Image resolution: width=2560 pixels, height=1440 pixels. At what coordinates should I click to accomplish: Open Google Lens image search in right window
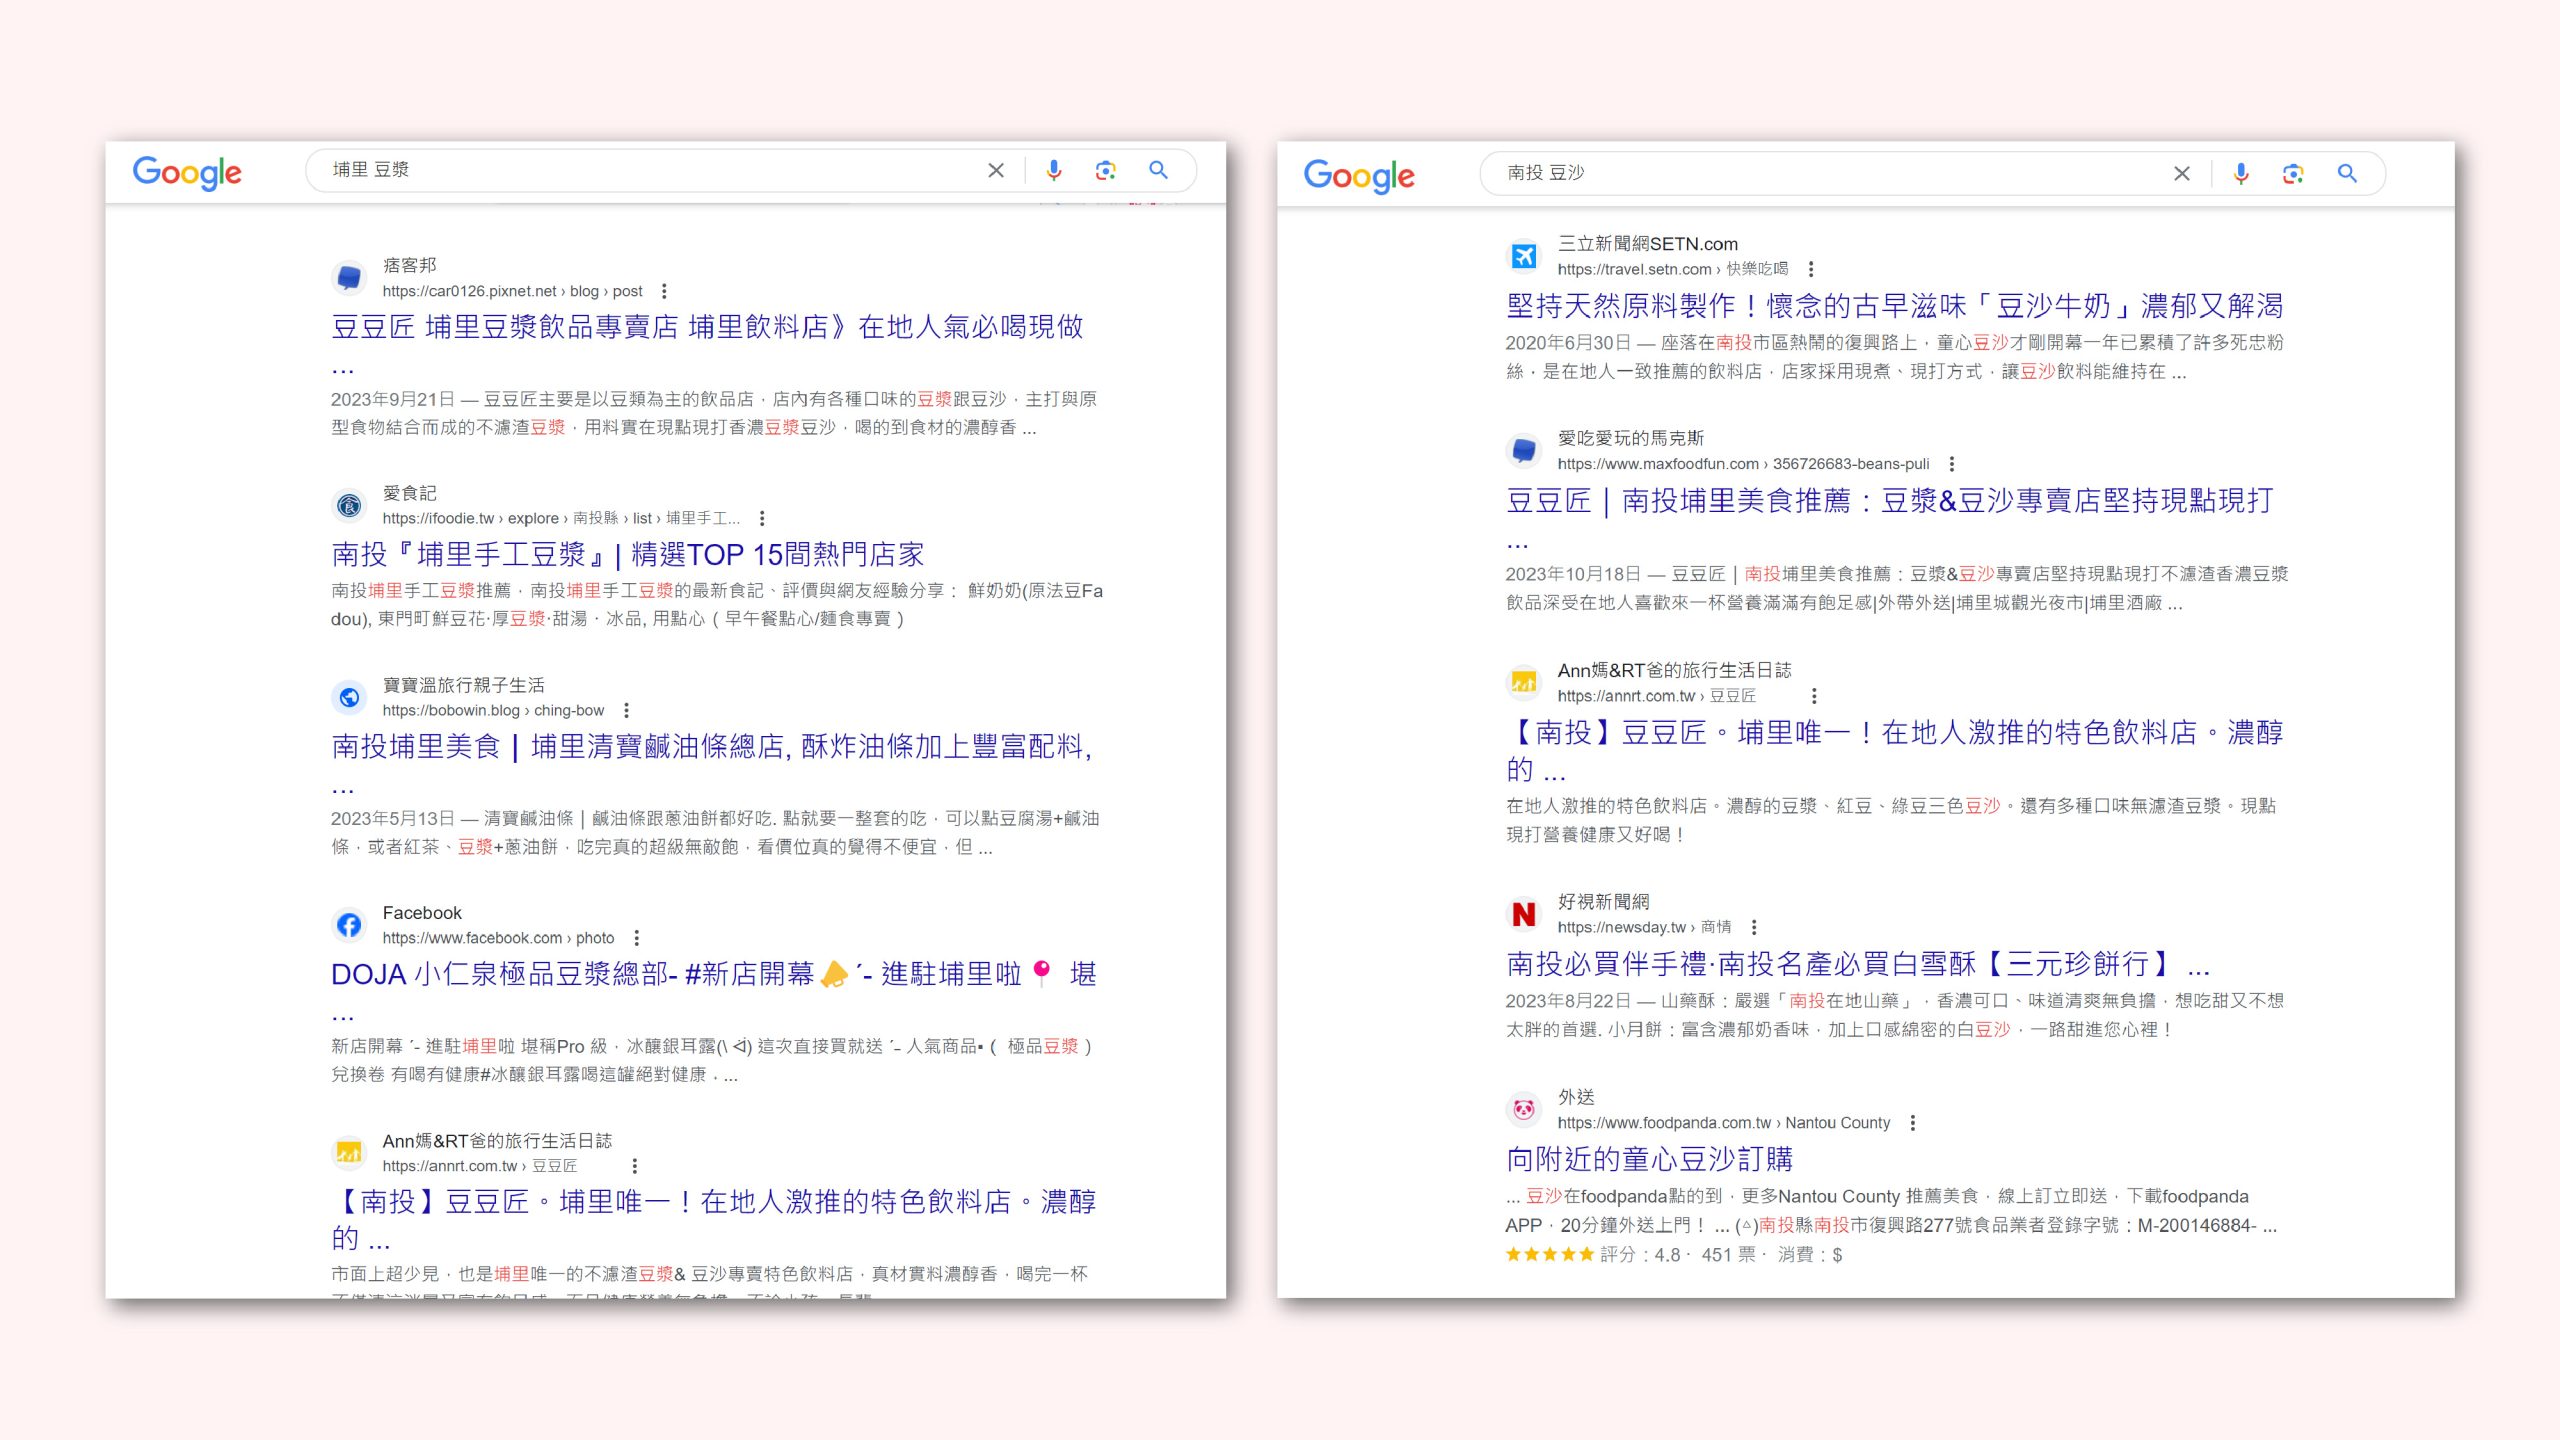(x=2293, y=174)
